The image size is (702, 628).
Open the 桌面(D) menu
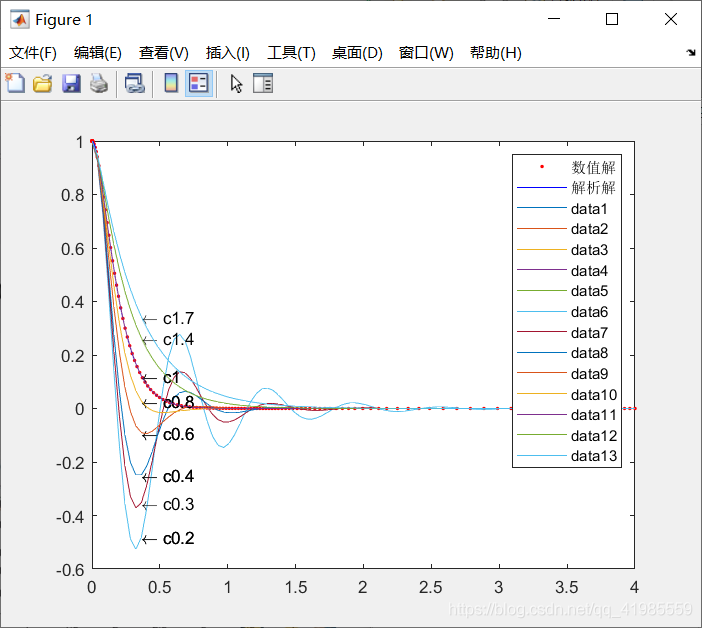(x=357, y=53)
